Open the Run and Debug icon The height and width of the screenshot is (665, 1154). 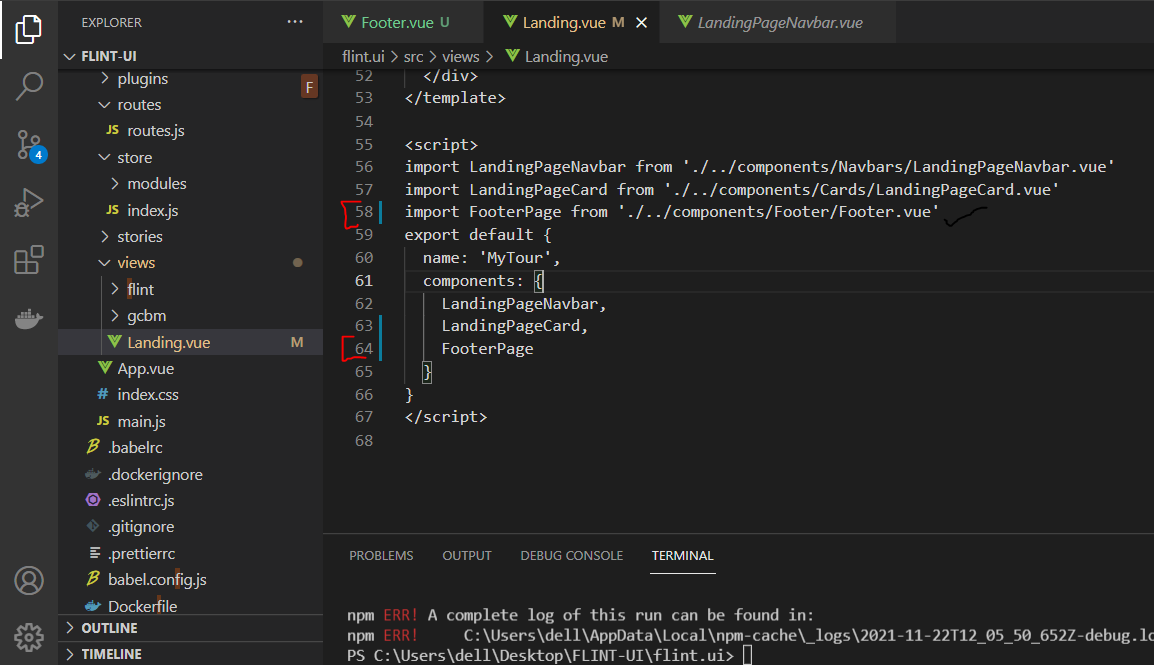click(29, 202)
